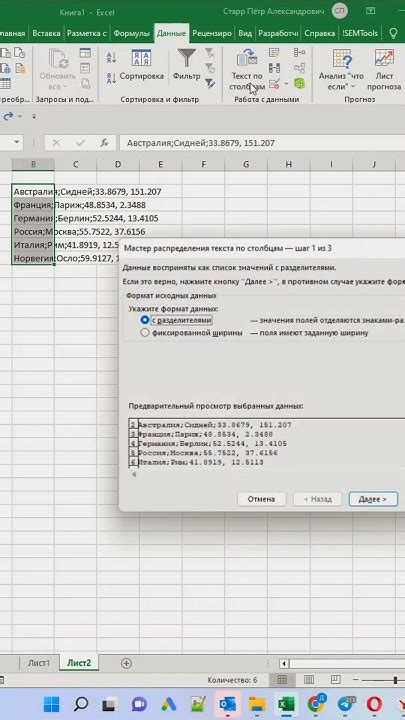
Task: Select the 'с разделителями' radio option
Action: pyautogui.click(x=146, y=320)
